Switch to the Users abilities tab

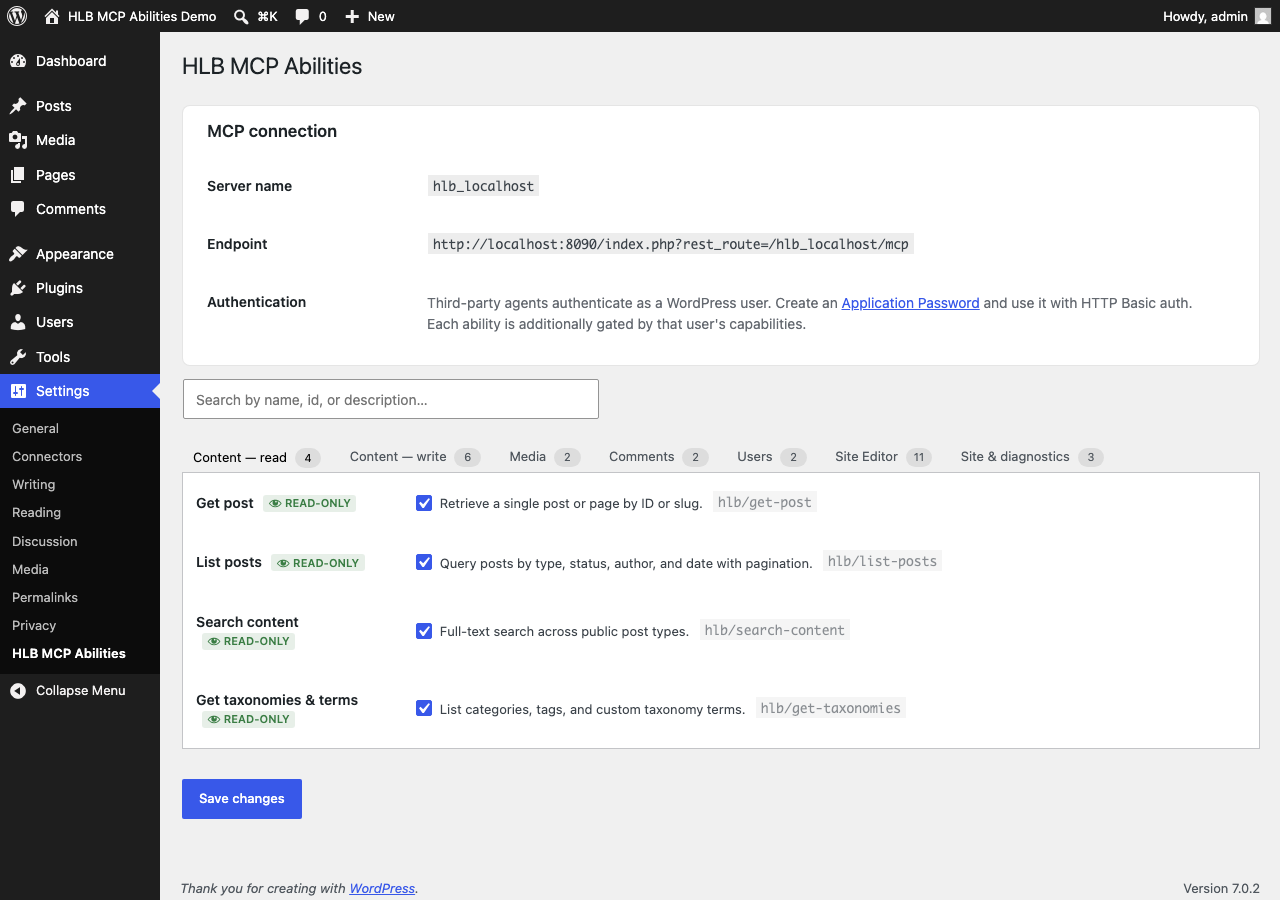[772, 457]
